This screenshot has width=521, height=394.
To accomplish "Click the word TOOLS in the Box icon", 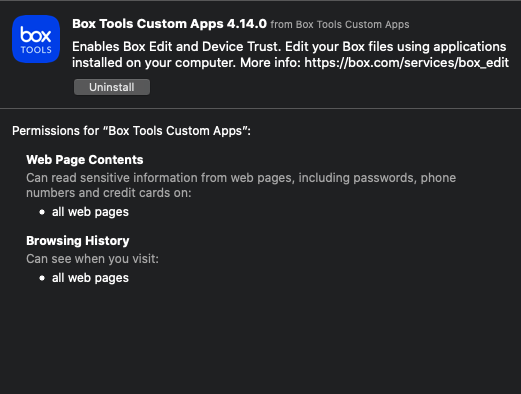I will click(36, 50).
